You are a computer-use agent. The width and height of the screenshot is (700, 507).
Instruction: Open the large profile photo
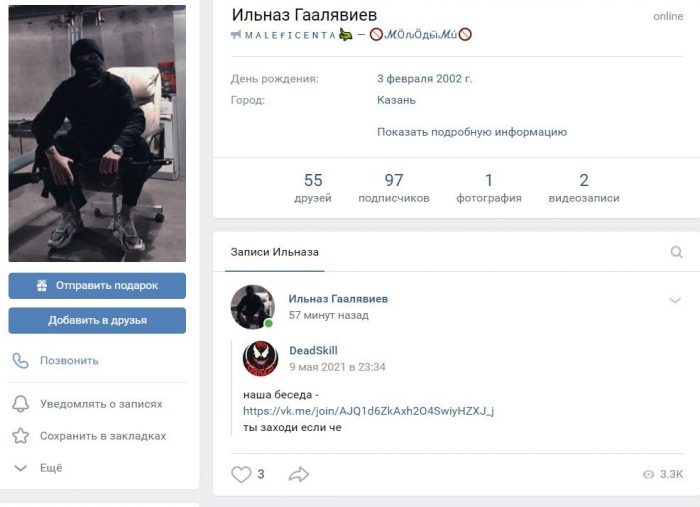click(97, 133)
